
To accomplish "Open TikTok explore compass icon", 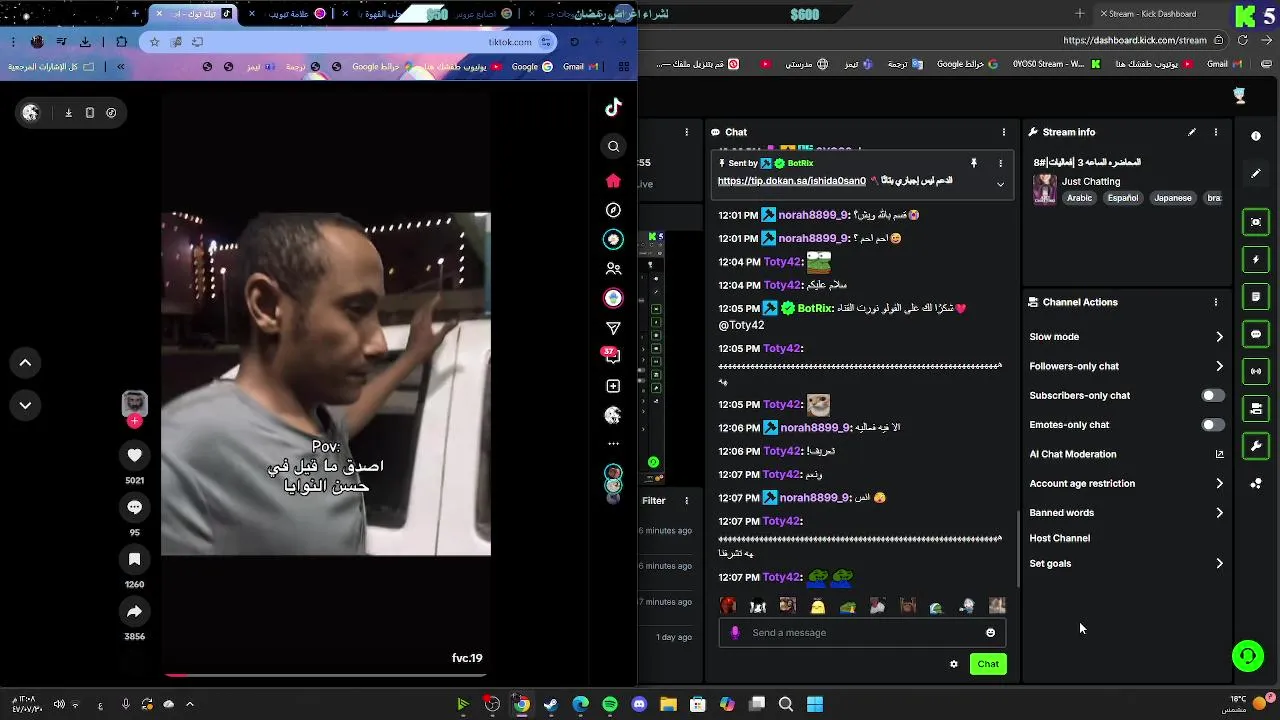I will [613, 210].
